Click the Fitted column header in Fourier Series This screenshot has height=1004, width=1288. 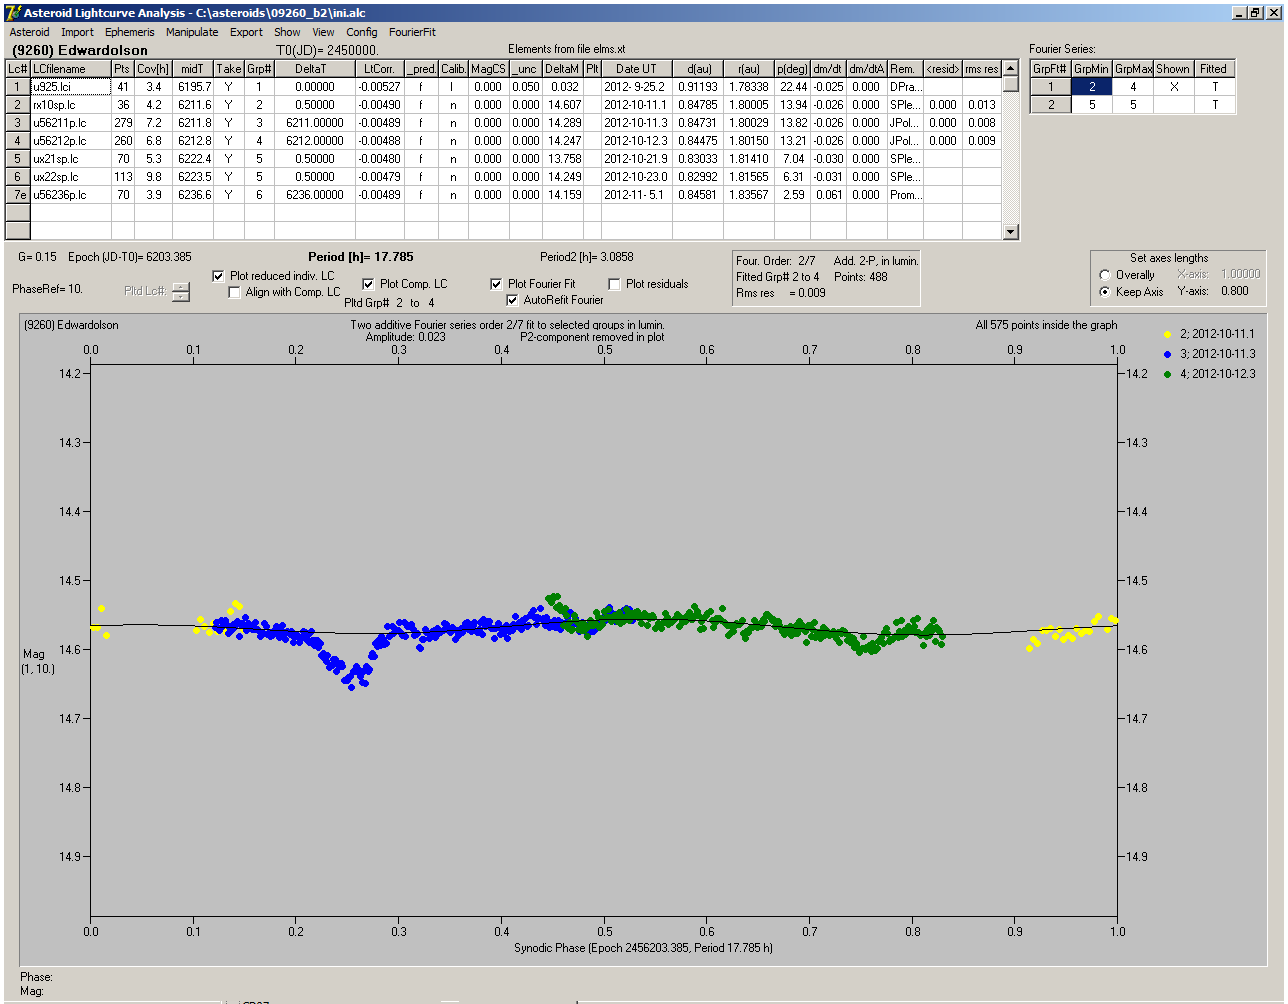(1213, 69)
